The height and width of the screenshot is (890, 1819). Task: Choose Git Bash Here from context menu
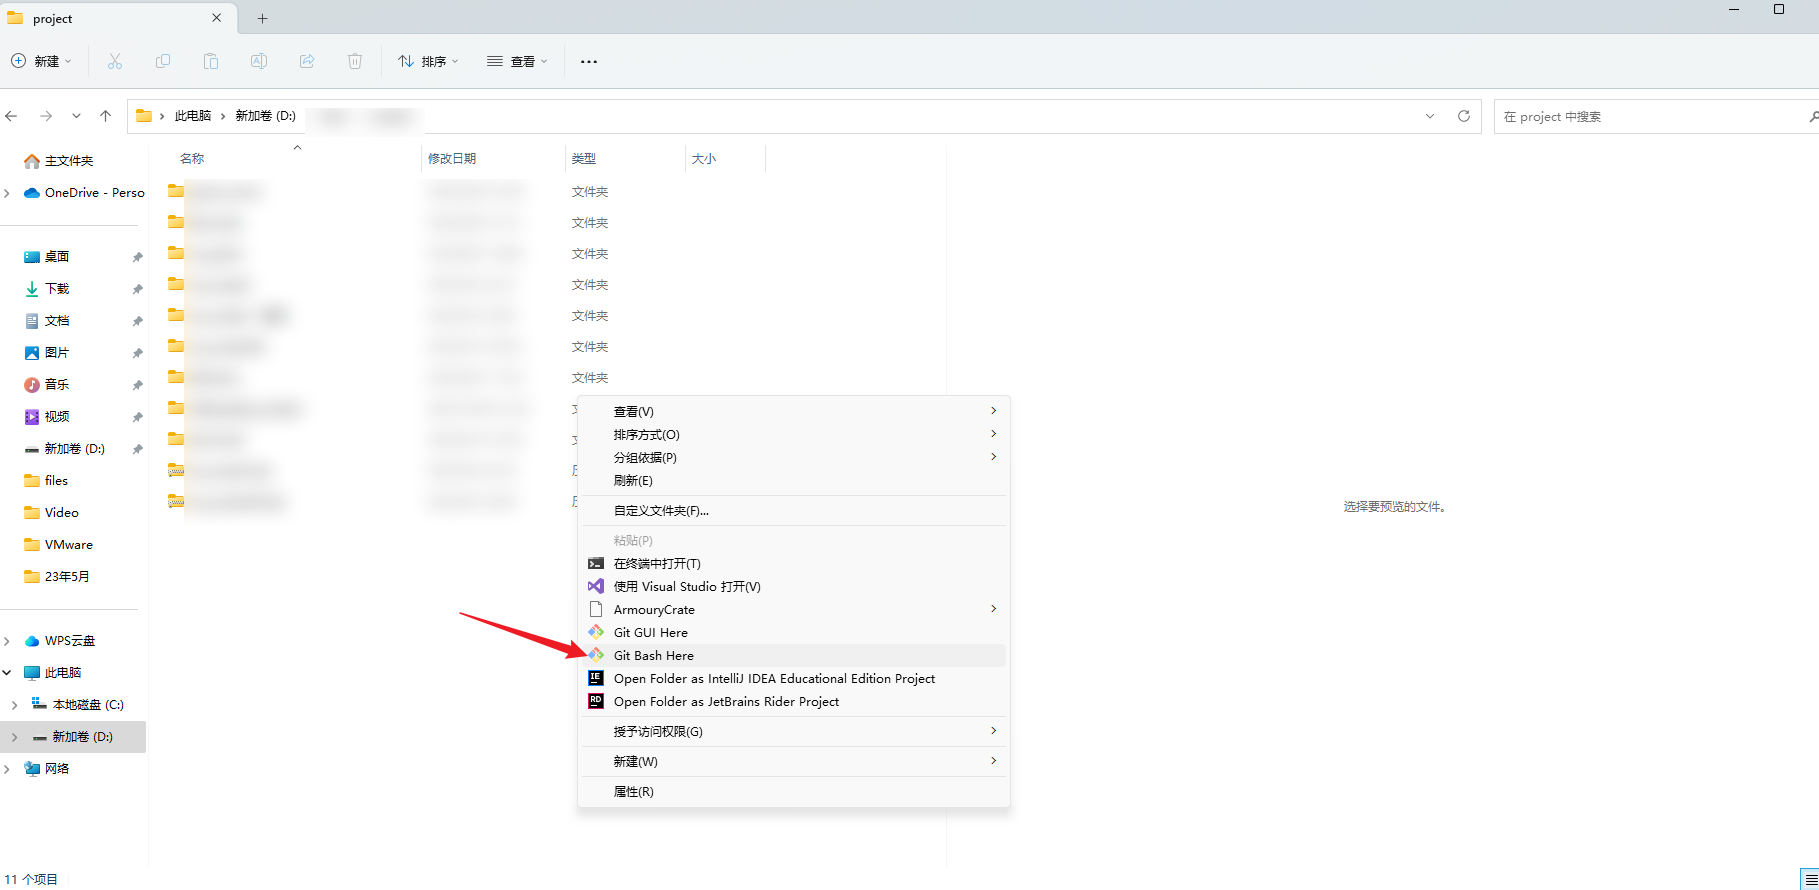[794, 655]
